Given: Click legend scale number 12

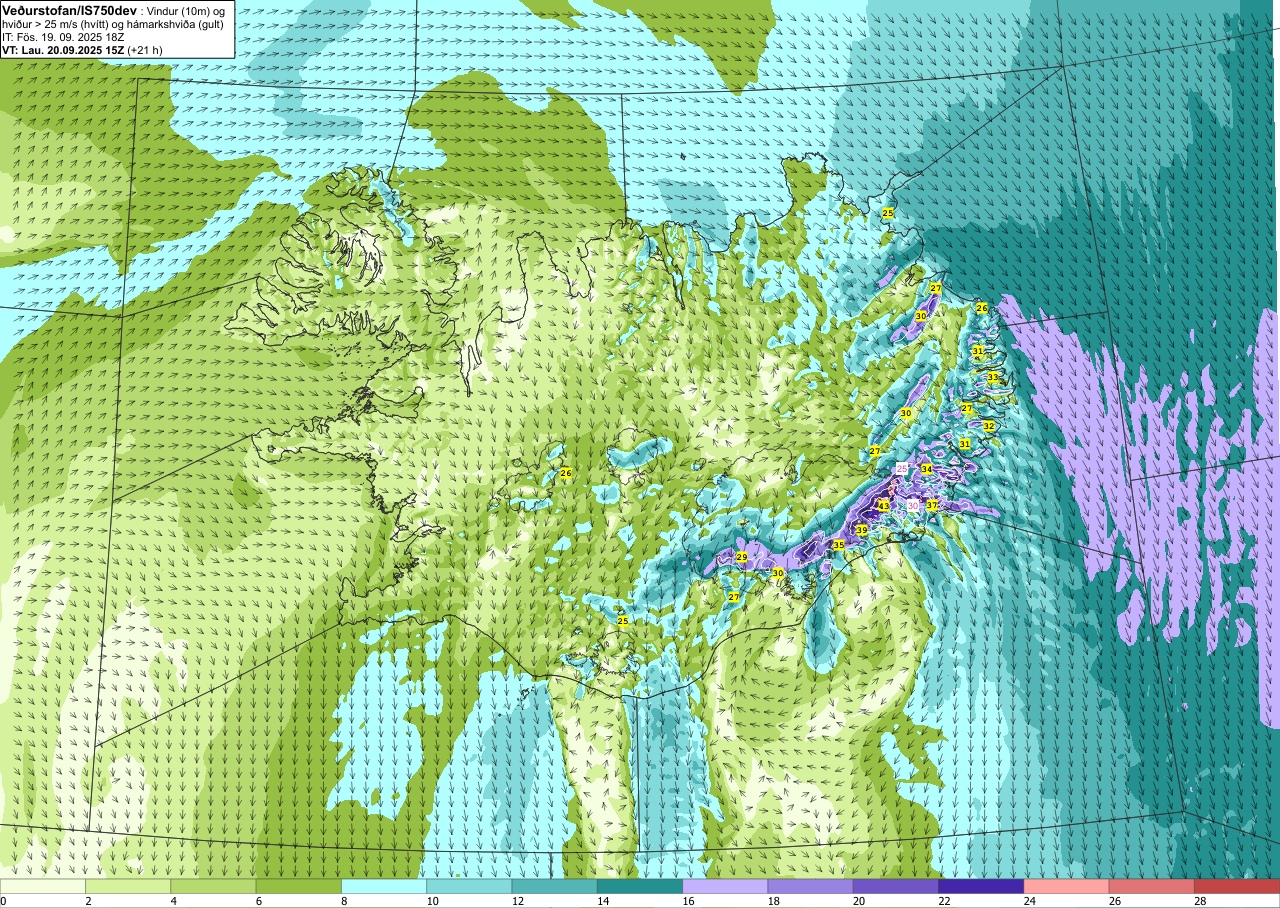Looking at the screenshot, I should pyautogui.click(x=518, y=901).
